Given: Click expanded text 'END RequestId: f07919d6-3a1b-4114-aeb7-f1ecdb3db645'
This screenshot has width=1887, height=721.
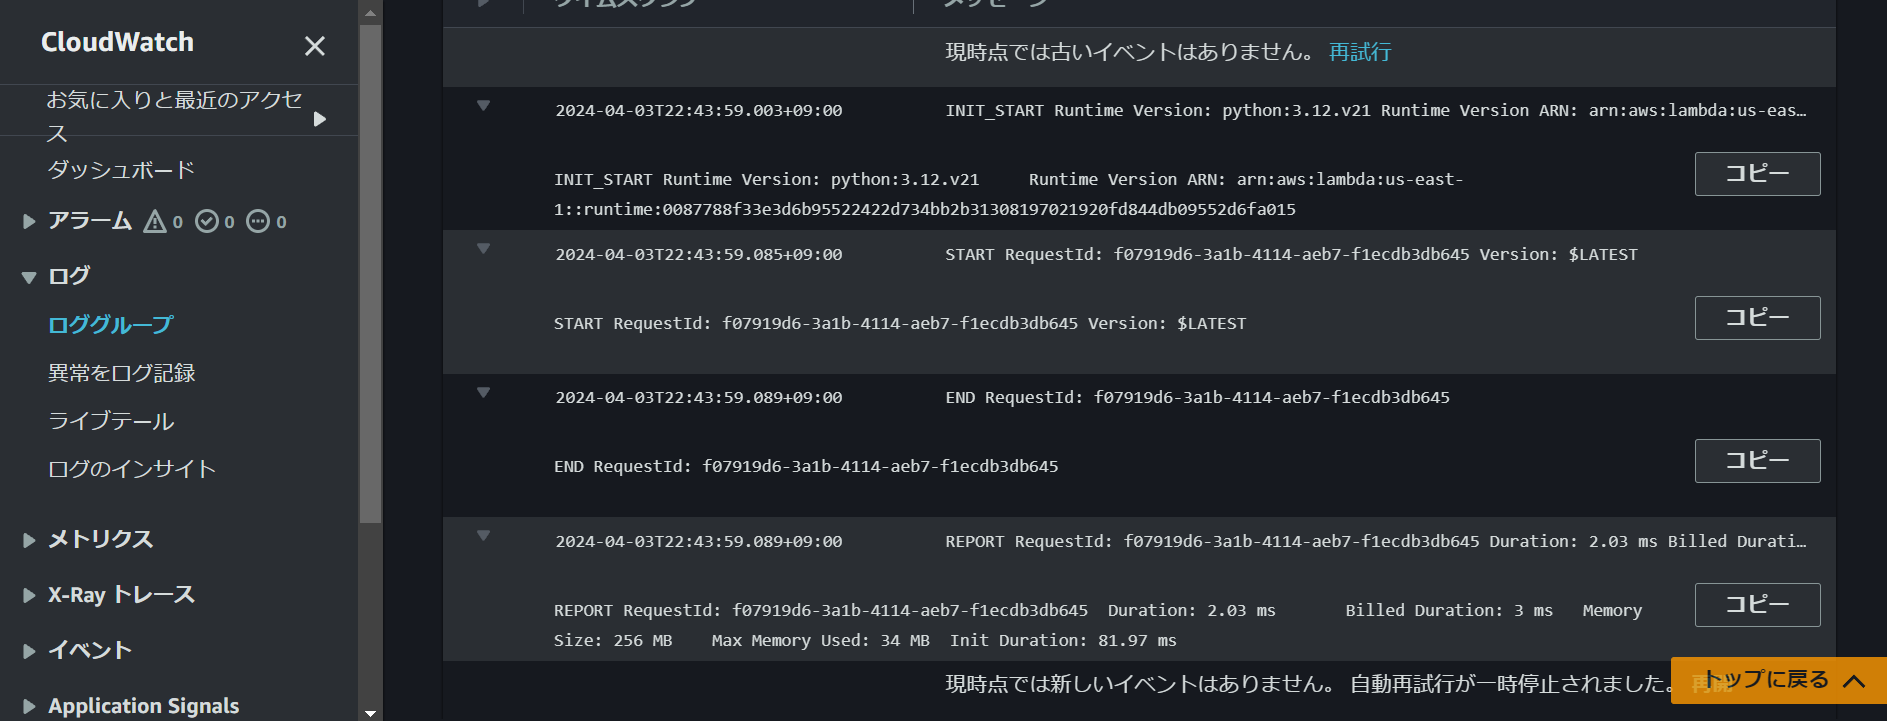Looking at the screenshot, I should coord(806,467).
